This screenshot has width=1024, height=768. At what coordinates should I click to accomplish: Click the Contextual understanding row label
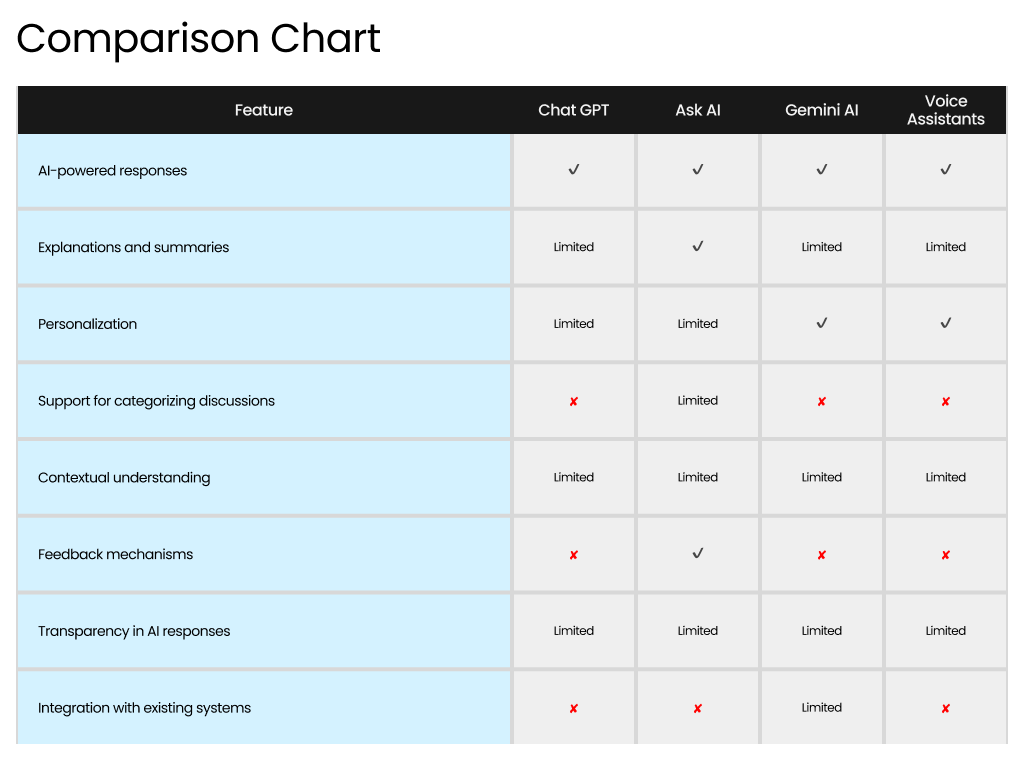click(x=124, y=477)
